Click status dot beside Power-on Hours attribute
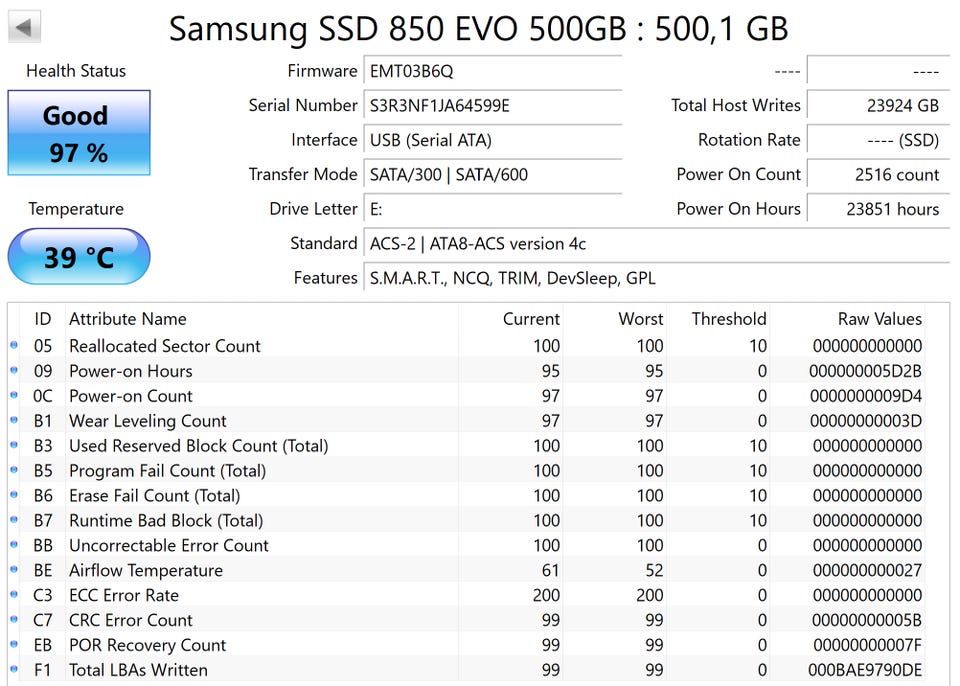960x686 pixels. point(14,371)
